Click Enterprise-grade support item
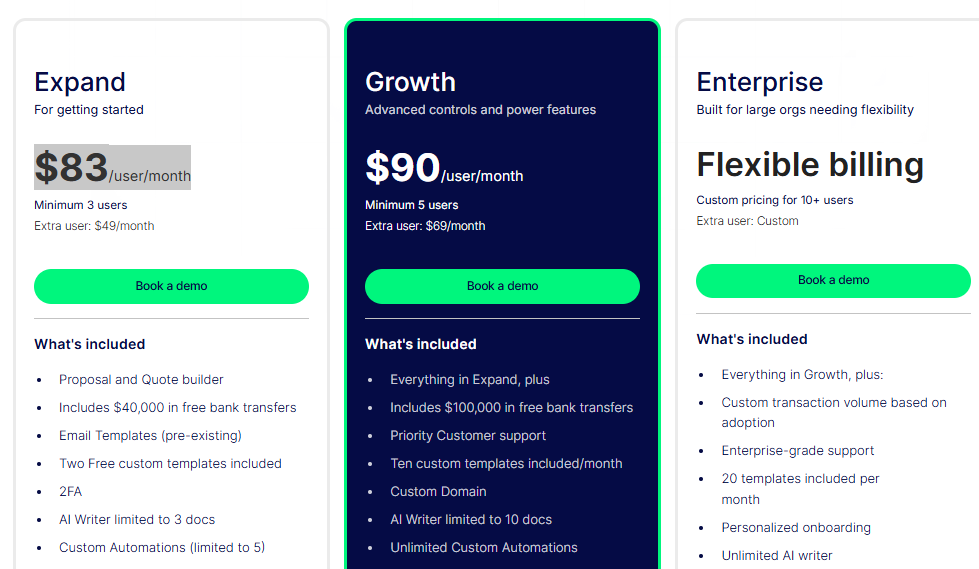The width and height of the screenshot is (979, 569). 798,451
